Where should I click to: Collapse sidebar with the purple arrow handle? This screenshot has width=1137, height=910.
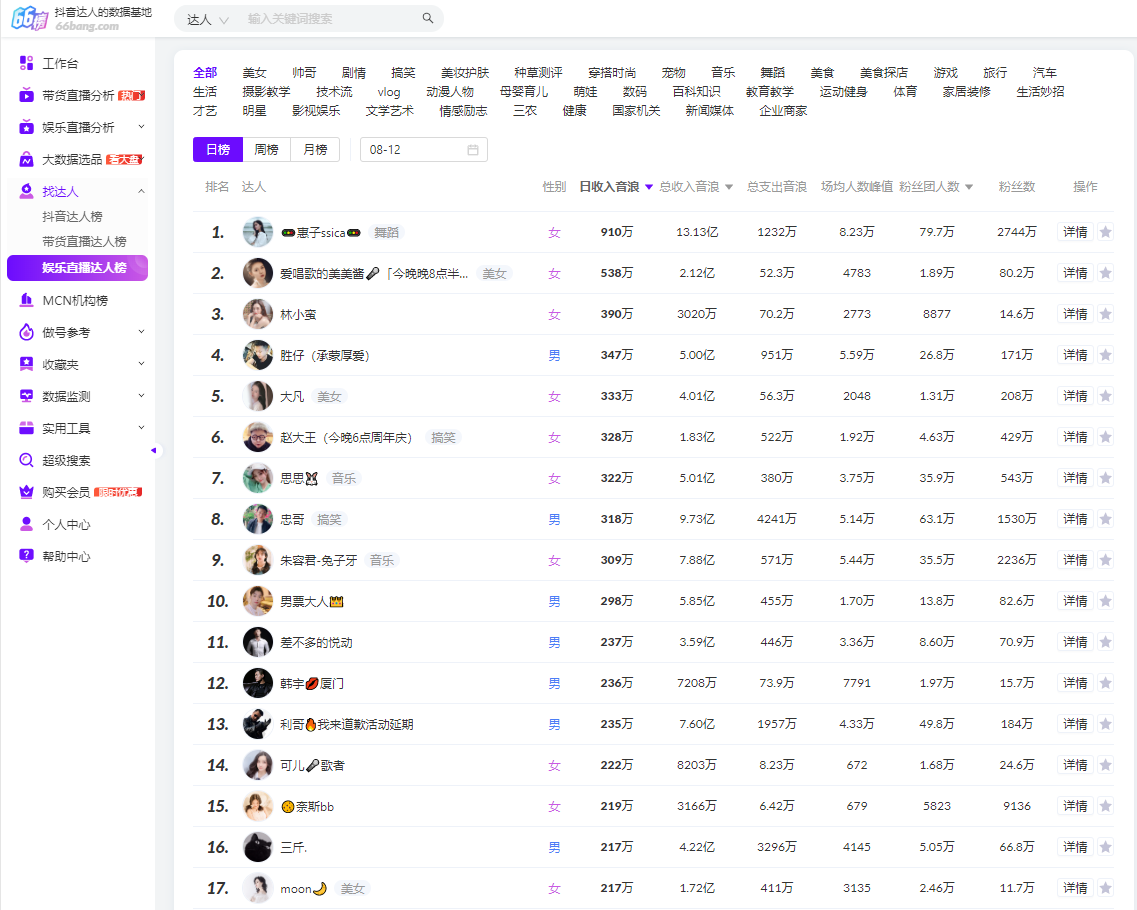point(153,451)
